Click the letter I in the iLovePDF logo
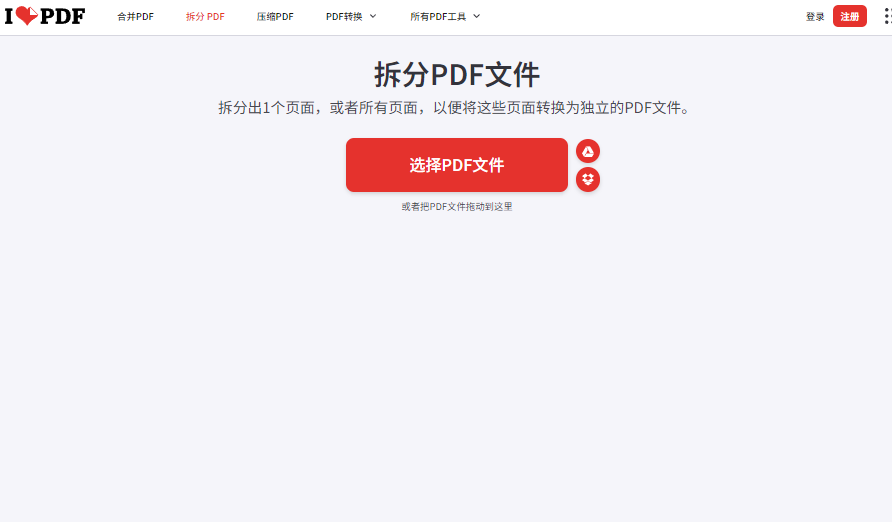Viewport: 892px width, 522px height. pyautogui.click(x=9, y=16)
